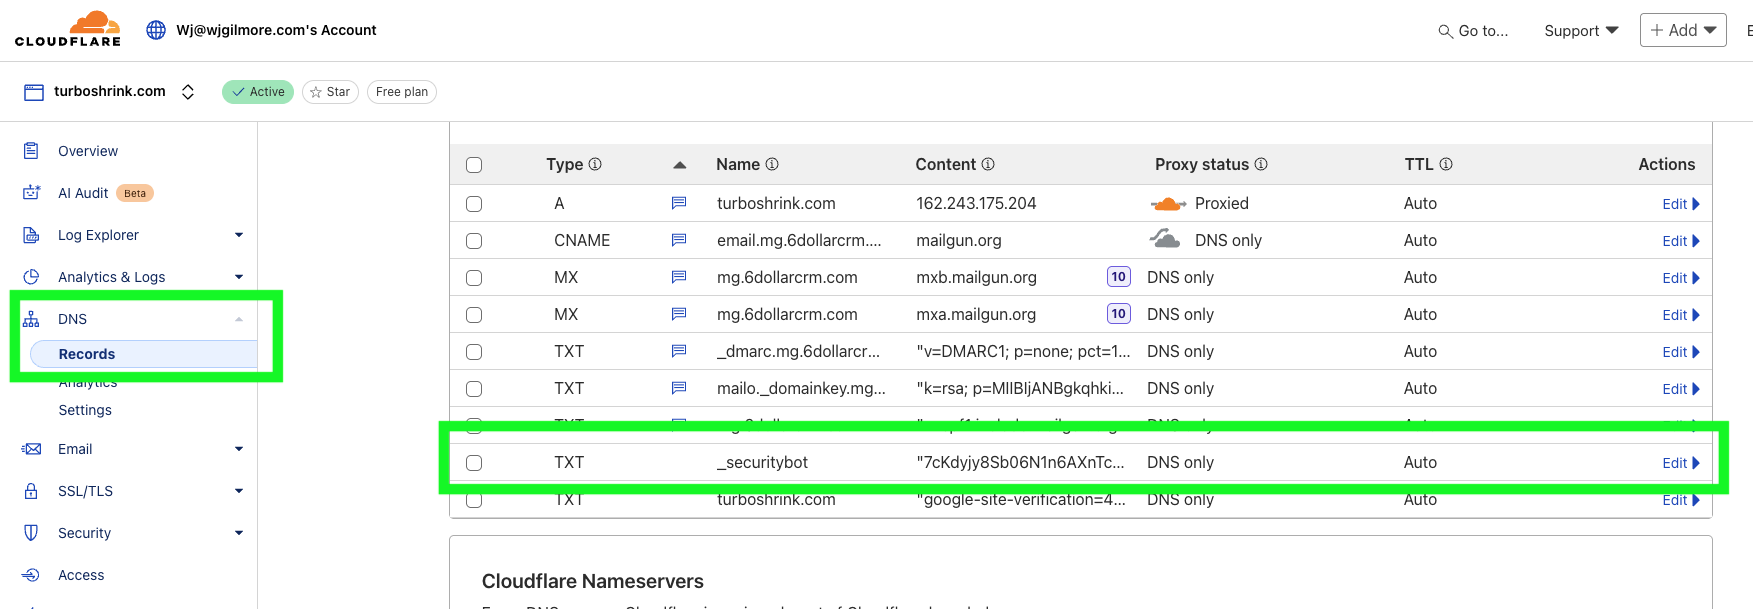
Task: Click the _securitybot name cell
Action: click(x=762, y=462)
